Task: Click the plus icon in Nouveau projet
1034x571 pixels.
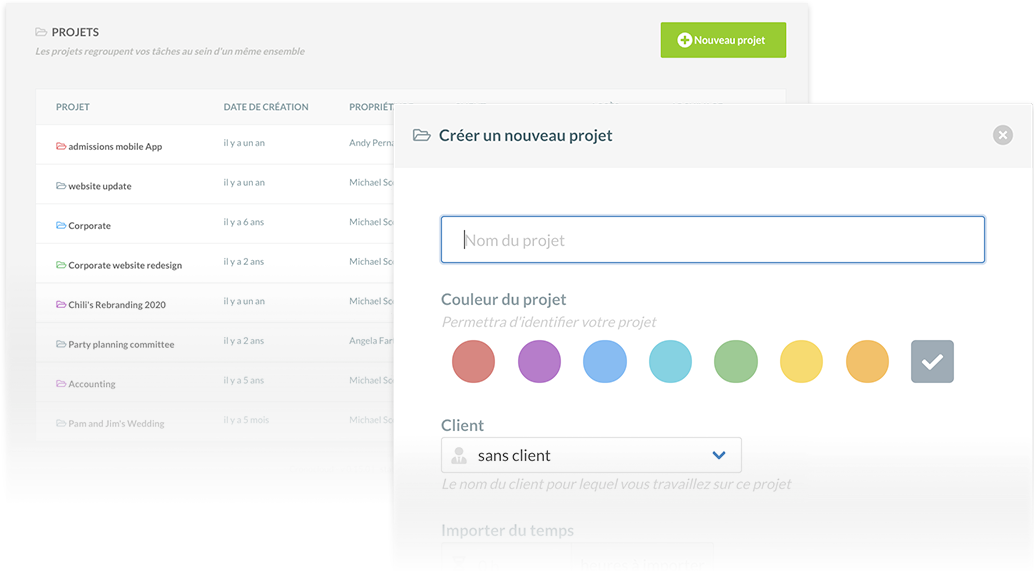Action: (684, 40)
